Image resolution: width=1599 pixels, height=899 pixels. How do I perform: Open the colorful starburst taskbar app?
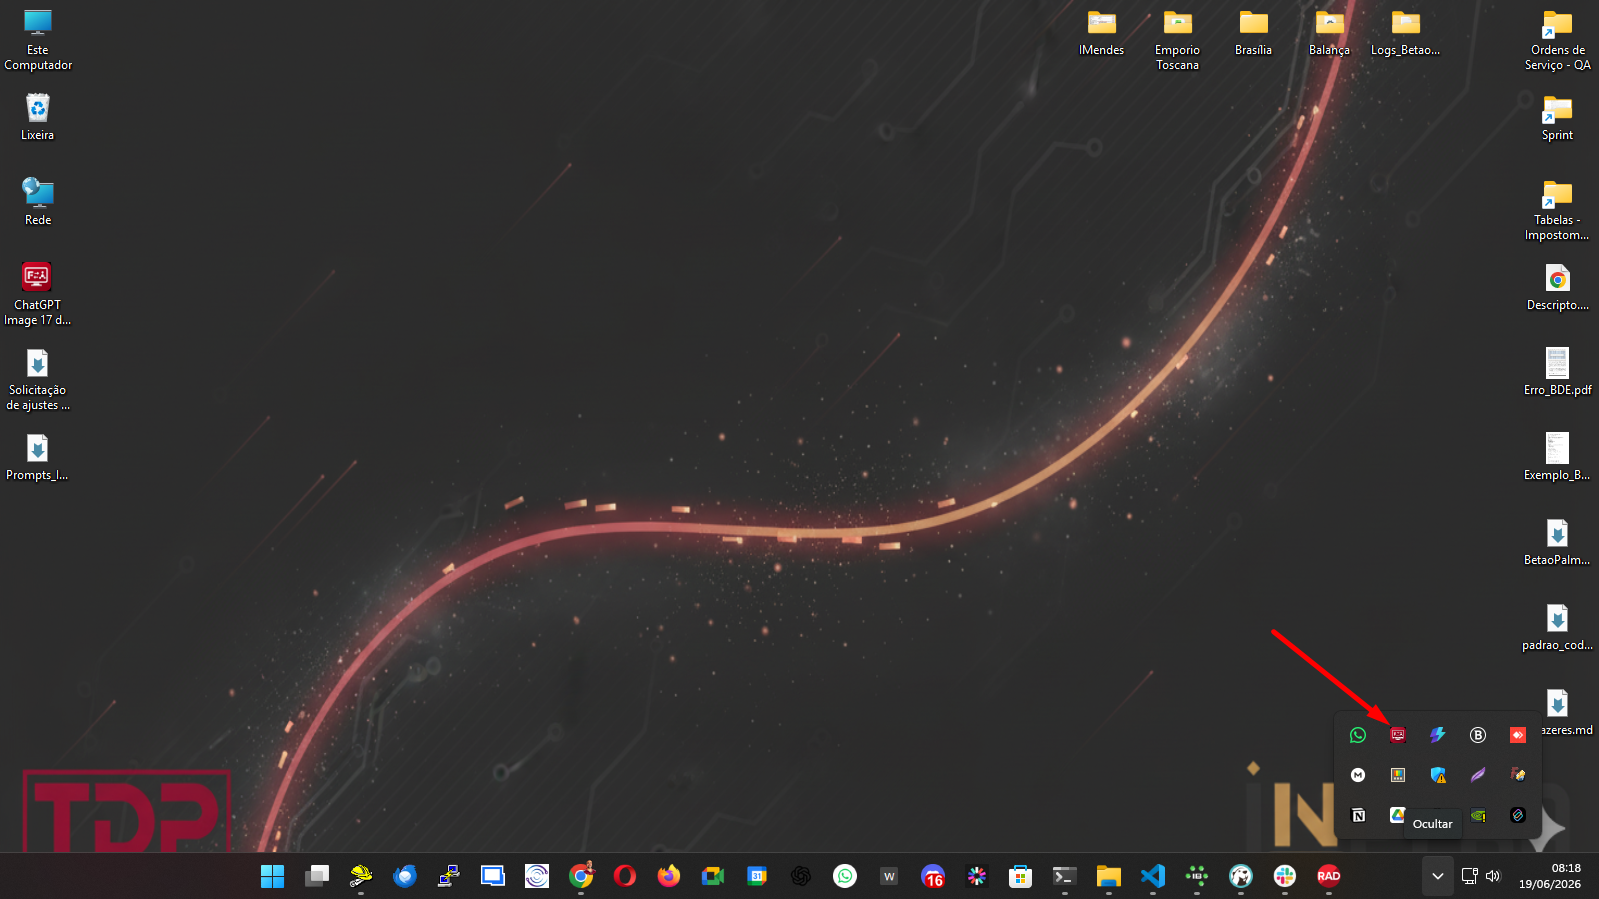(977, 876)
